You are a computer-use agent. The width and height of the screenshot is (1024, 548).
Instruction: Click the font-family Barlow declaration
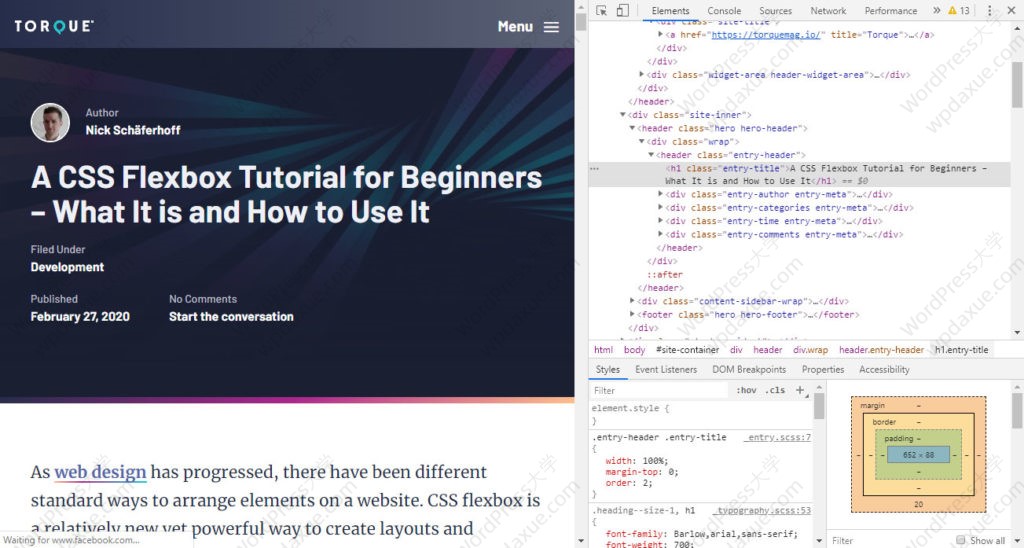(x=701, y=534)
